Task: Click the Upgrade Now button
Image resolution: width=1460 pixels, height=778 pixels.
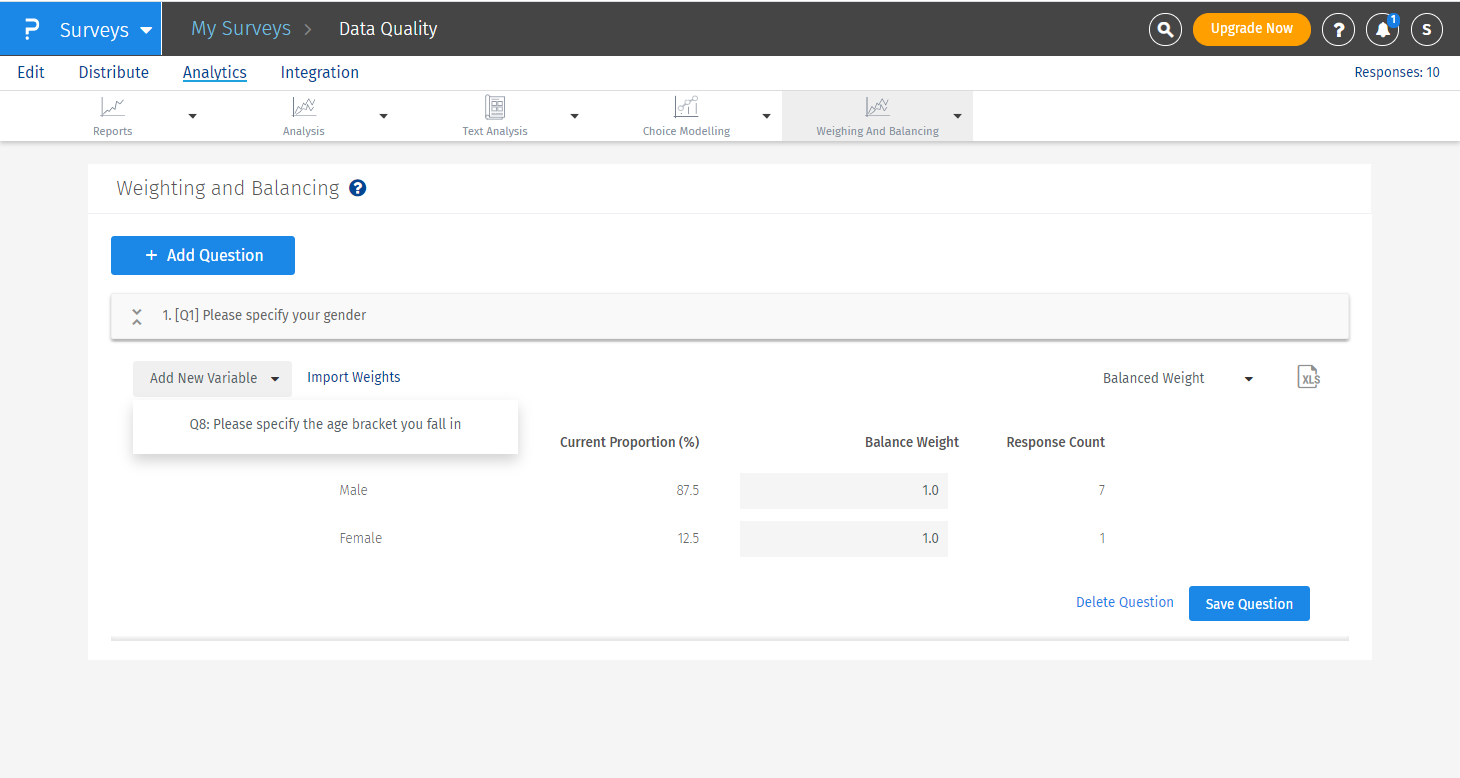Action: click(x=1251, y=29)
